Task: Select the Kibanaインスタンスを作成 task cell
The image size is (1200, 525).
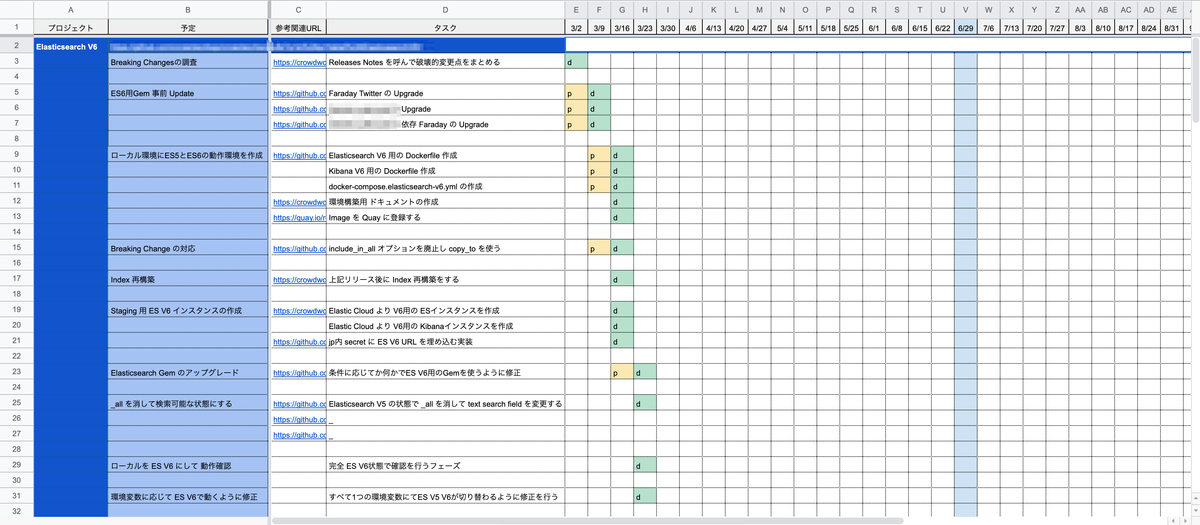Action: 445,326
